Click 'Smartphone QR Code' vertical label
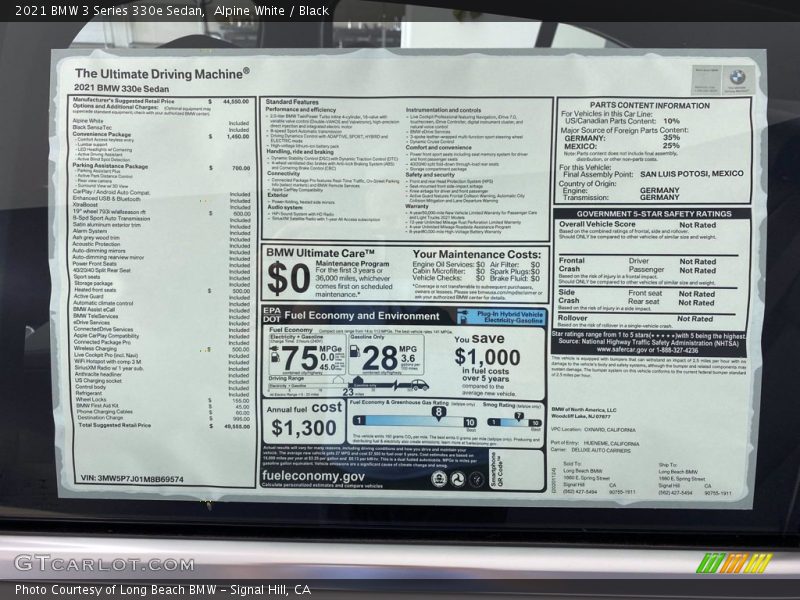The image size is (800, 600). coord(496,469)
